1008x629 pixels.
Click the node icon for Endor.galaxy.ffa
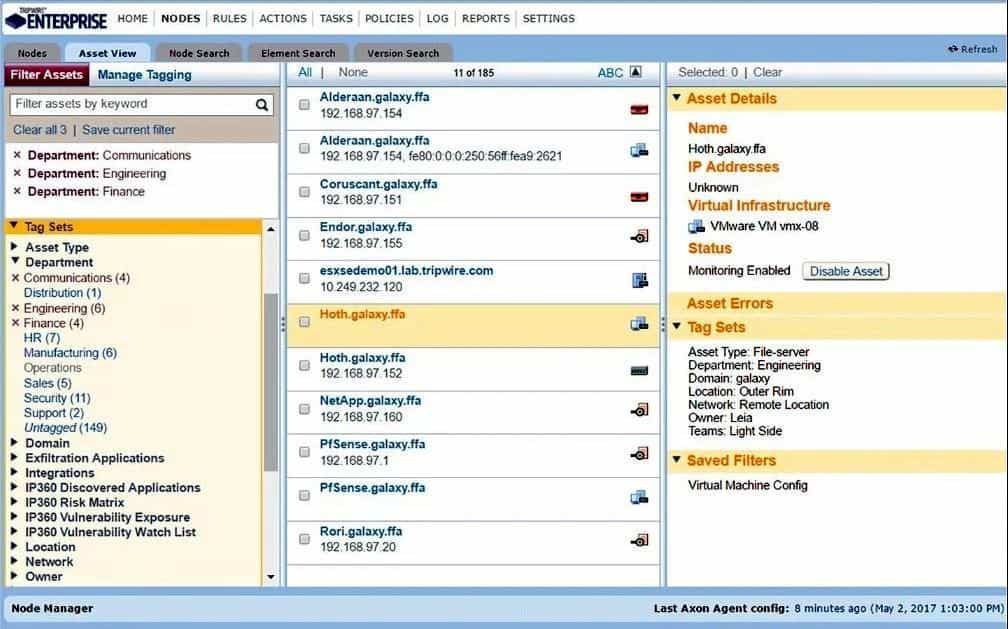pos(639,237)
